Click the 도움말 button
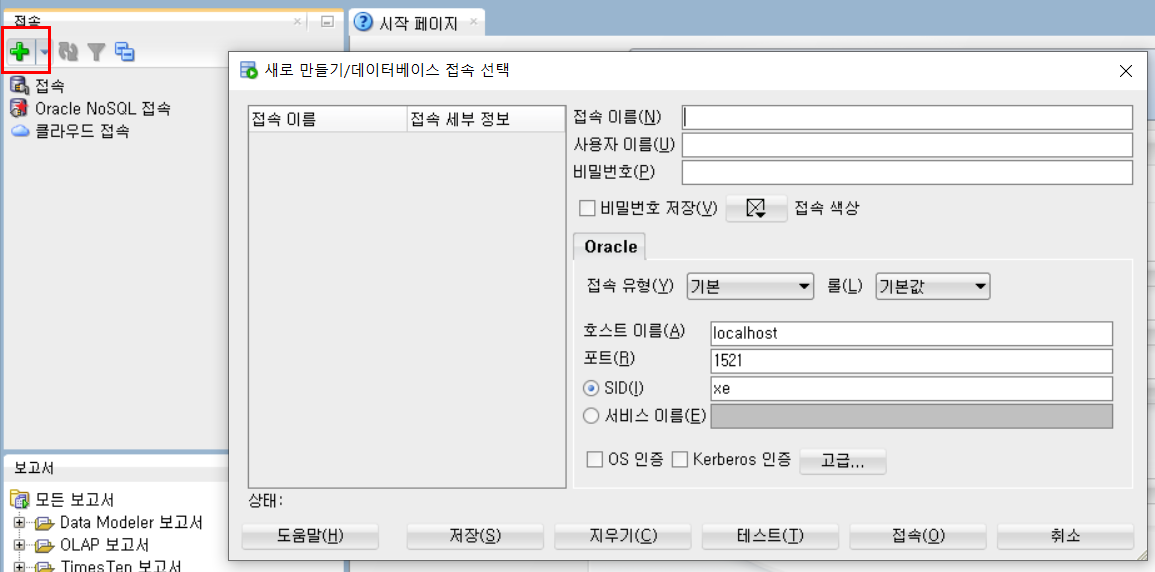Screen dimensions: 1155x572 pyautogui.click(x=310, y=536)
